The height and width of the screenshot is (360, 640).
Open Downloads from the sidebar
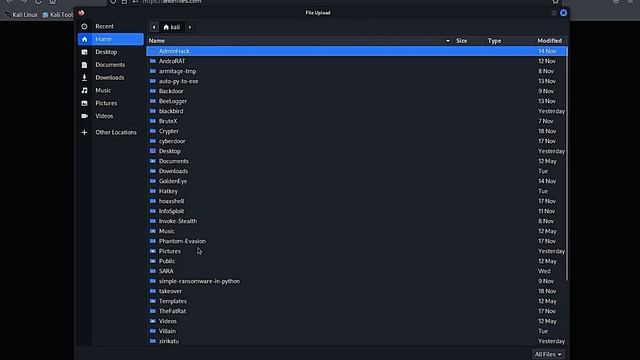tap(110, 78)
